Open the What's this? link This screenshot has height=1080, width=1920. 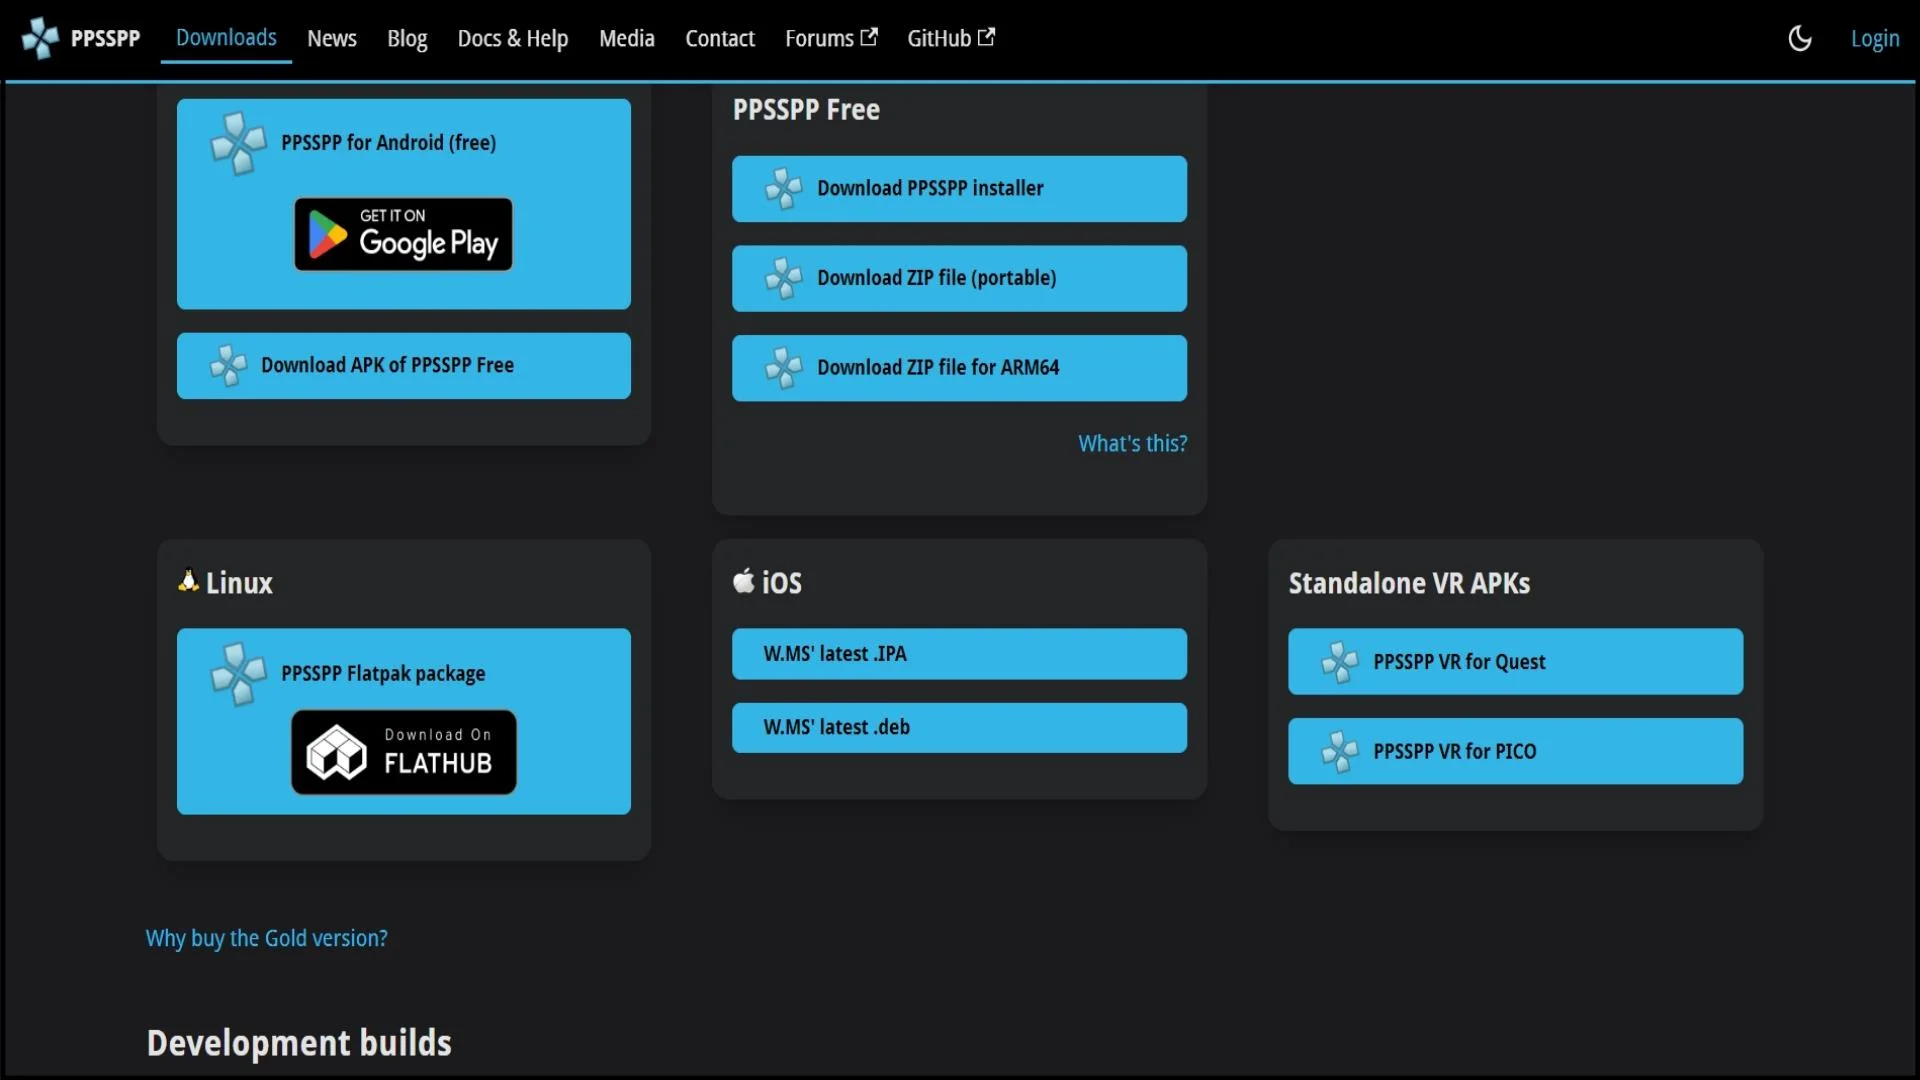1132,444
